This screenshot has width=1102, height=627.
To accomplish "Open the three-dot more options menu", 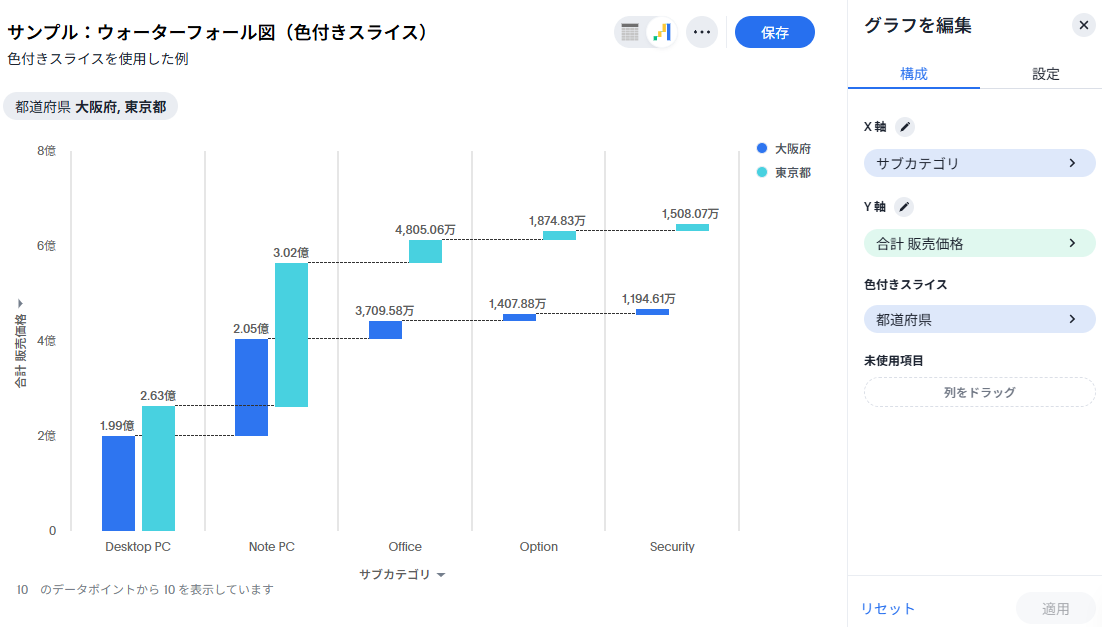I will (x=702, y=32).
